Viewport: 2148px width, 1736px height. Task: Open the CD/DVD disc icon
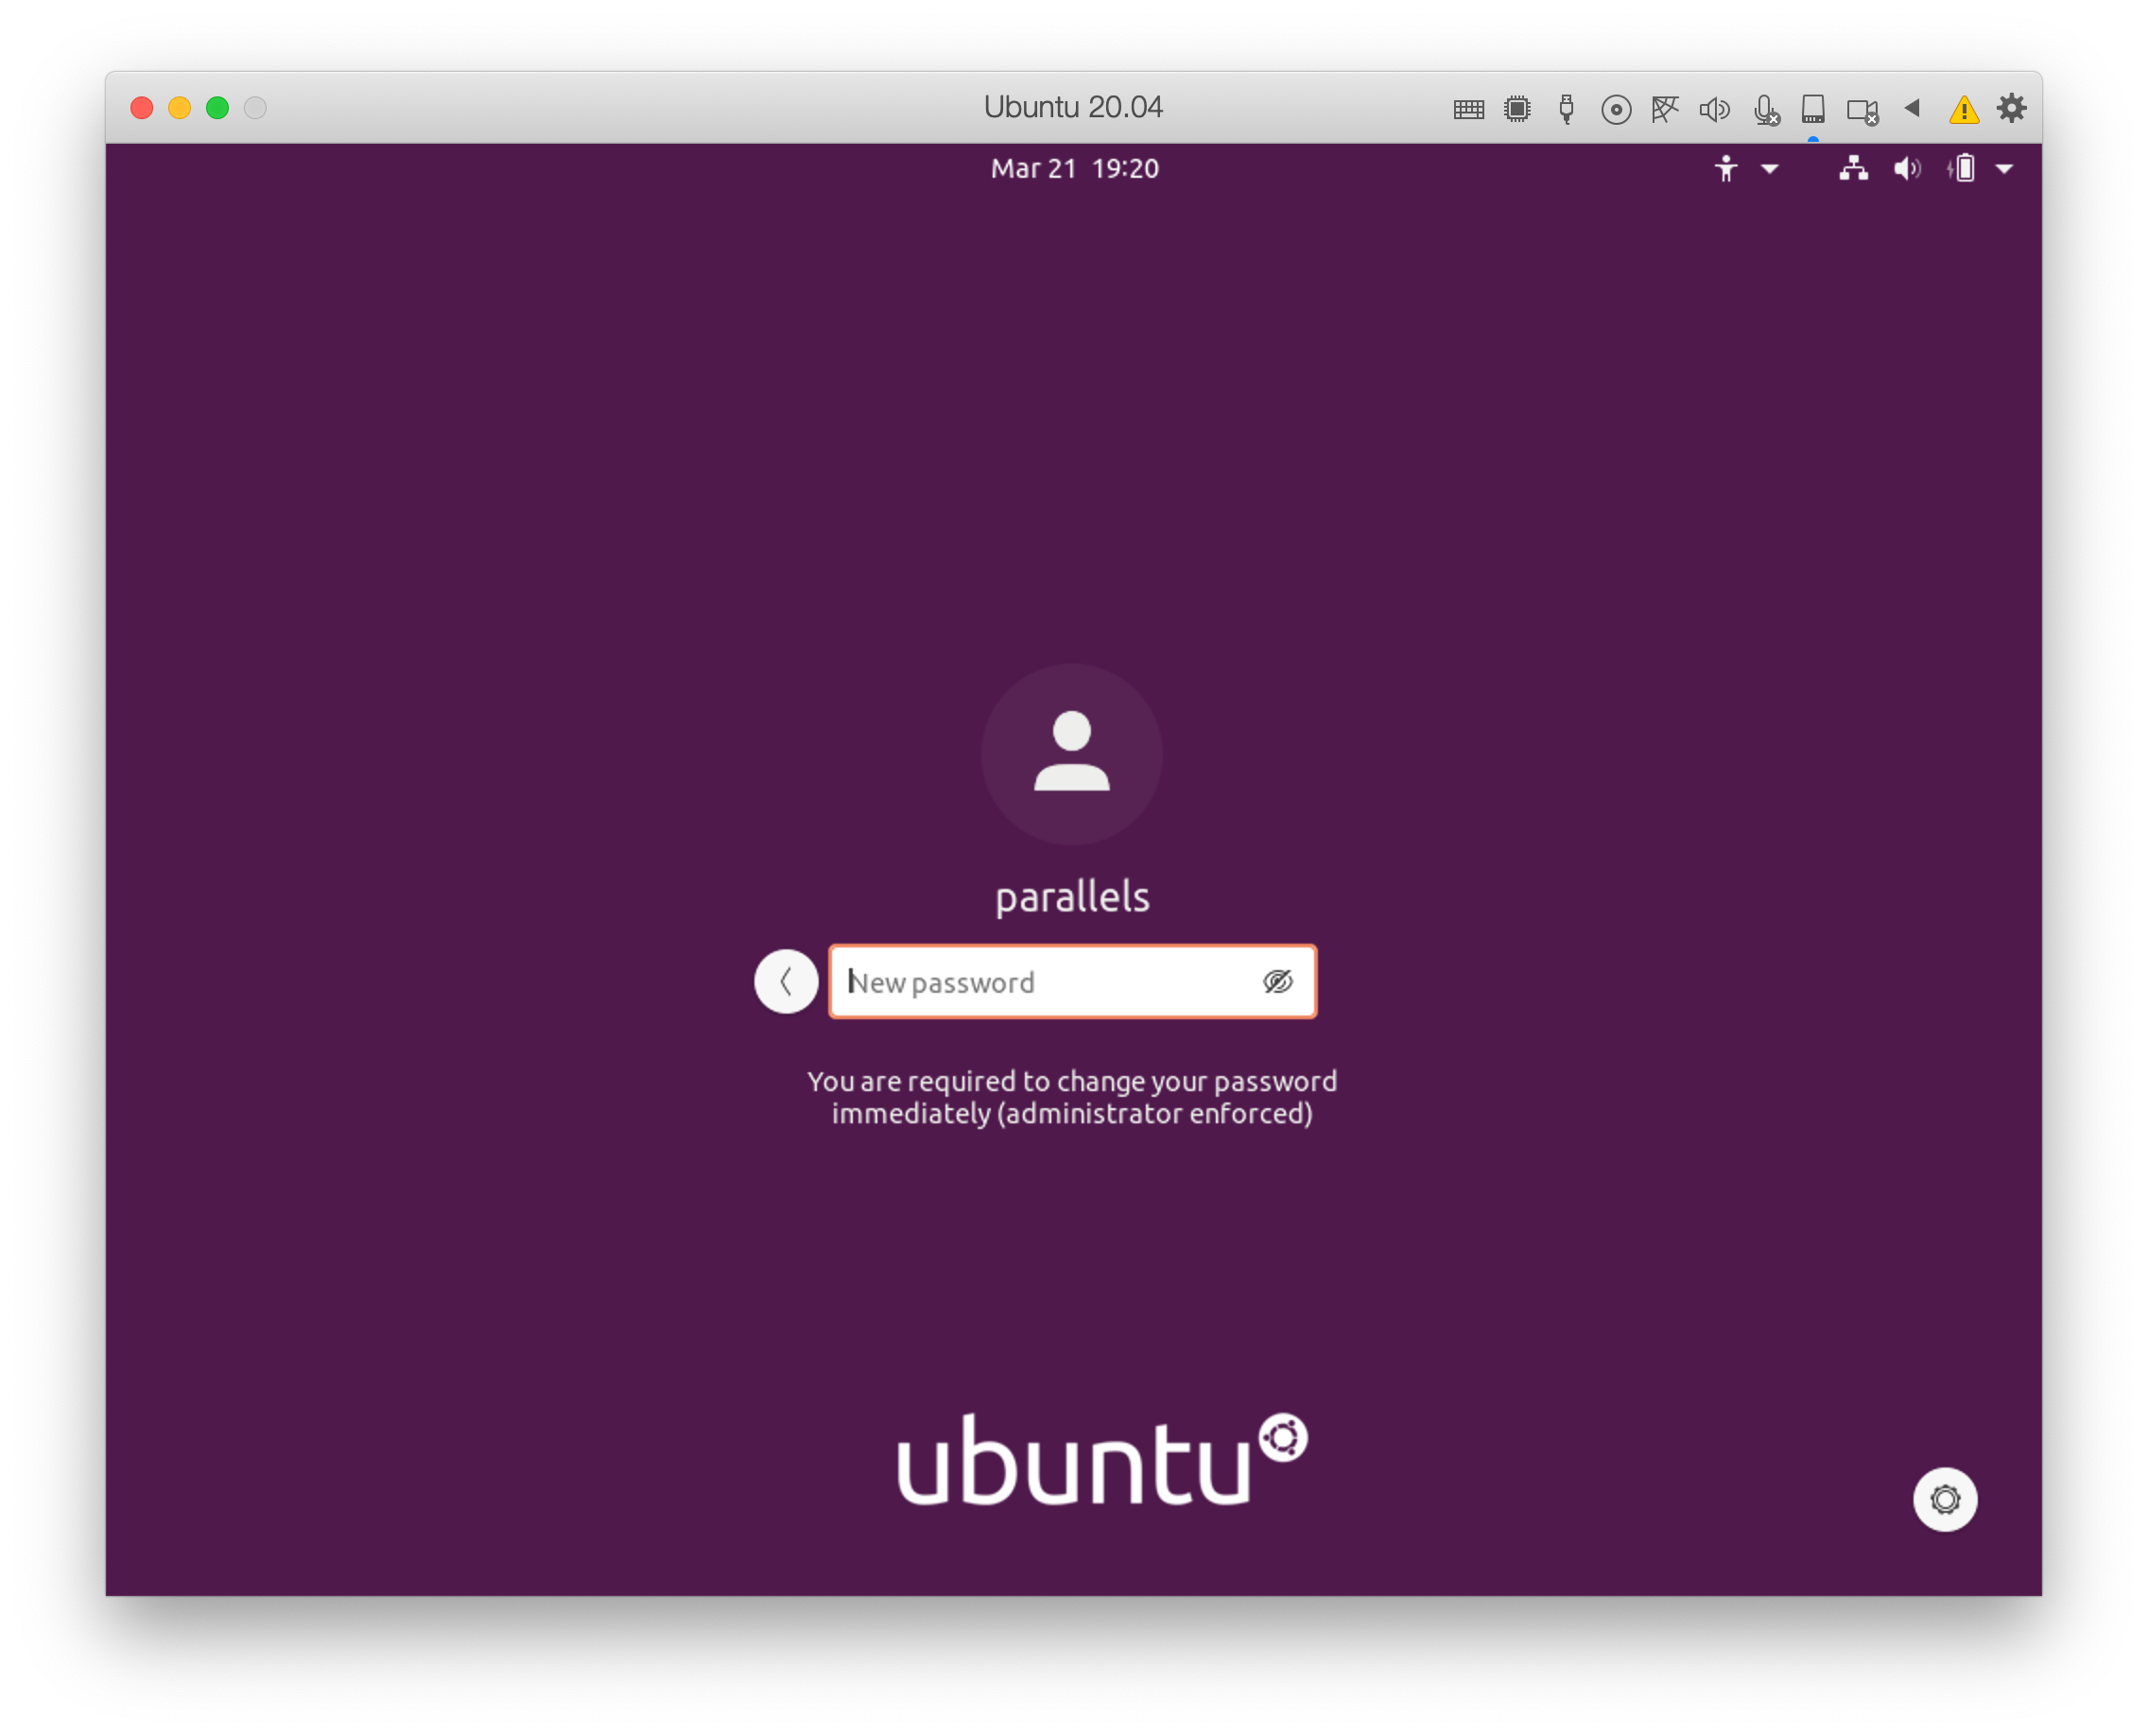[1615, 109]
